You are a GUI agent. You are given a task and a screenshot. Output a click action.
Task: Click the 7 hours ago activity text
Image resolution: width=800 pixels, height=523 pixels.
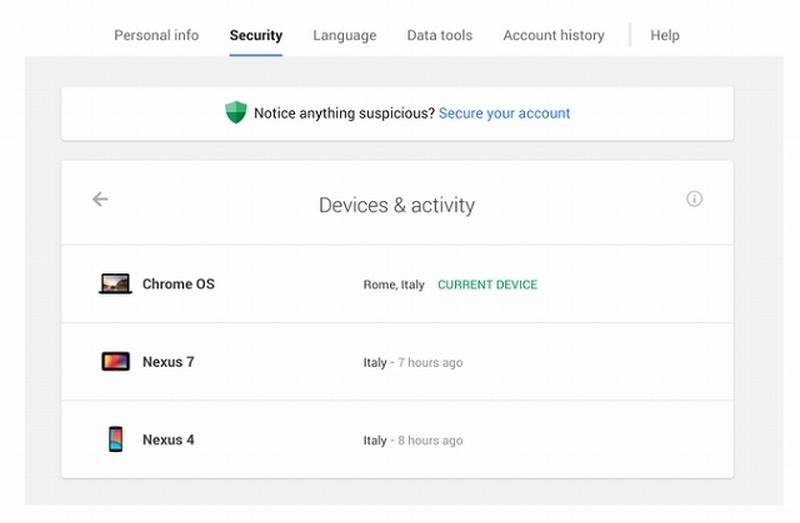point(430,363)
